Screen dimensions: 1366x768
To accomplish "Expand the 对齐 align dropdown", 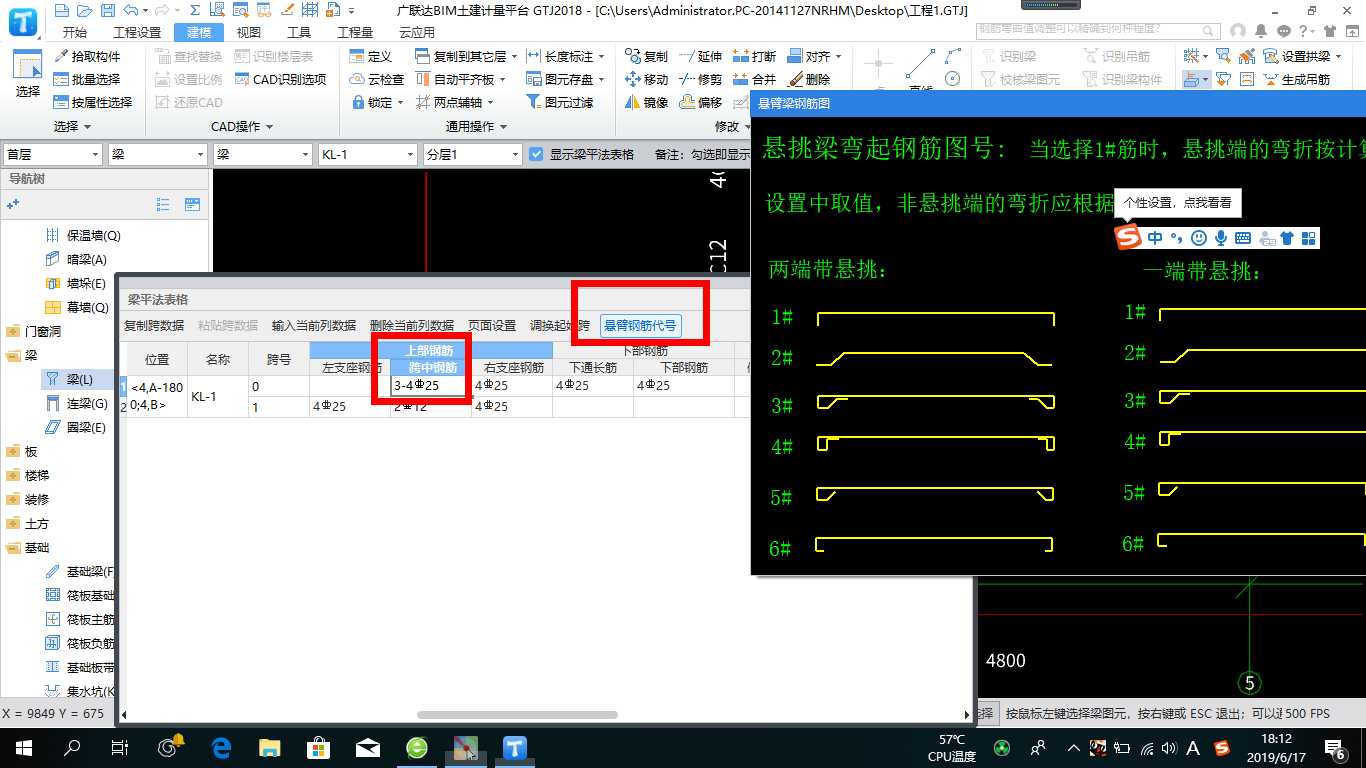I will click(x=838, y=57).
